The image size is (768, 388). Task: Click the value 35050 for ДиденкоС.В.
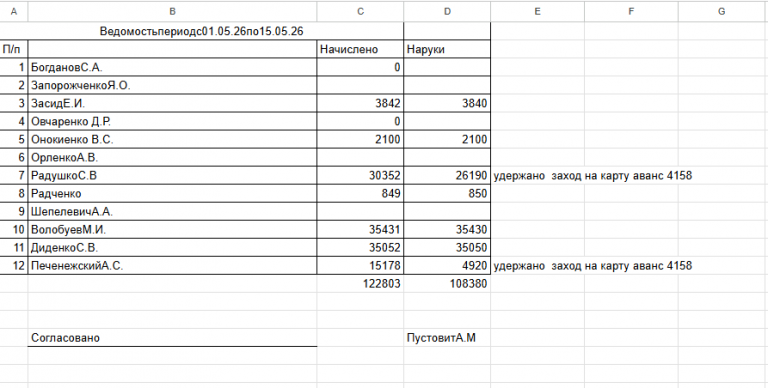pos(447,248)
